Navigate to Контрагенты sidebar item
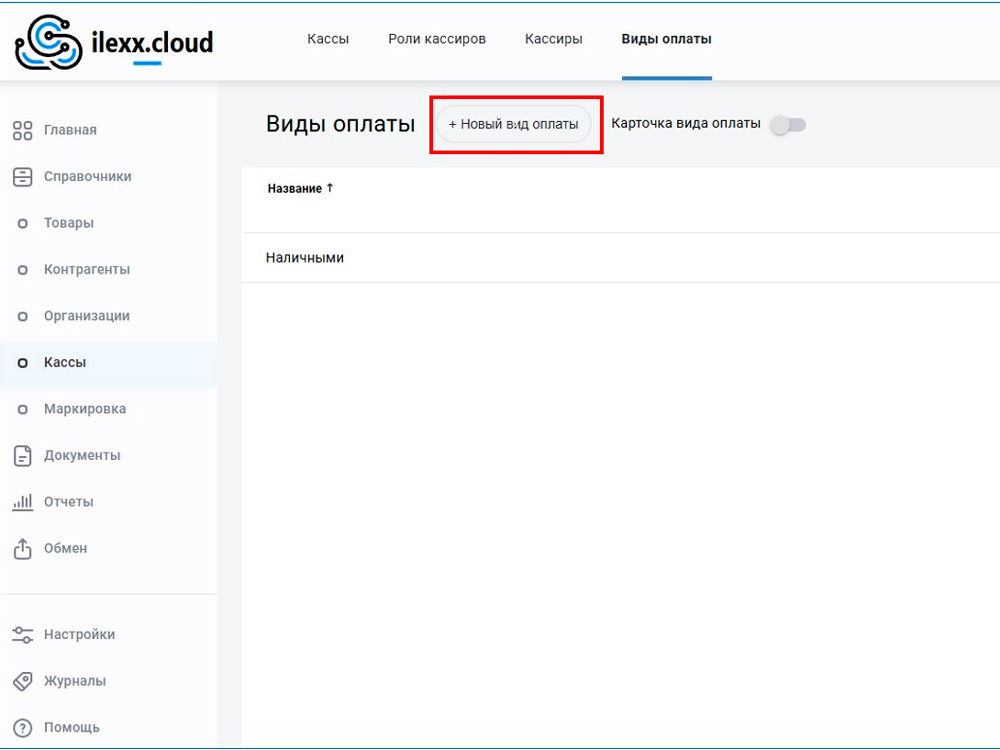 tap(87, 270)
